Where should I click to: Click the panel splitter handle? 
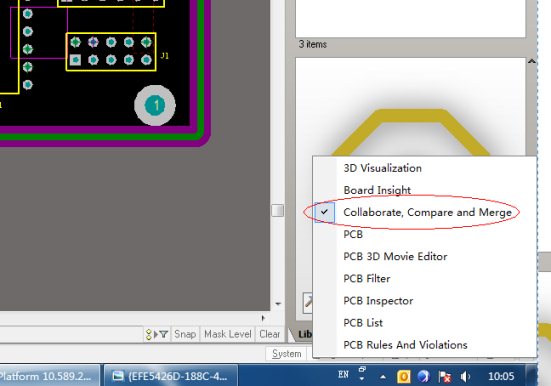tap(278, 211)
